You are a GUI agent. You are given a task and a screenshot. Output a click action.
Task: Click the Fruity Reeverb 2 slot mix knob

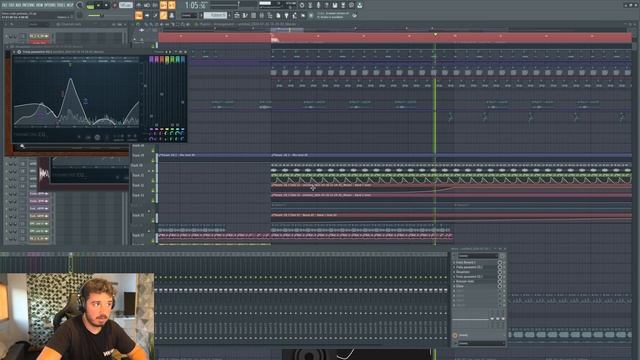(x=500, y=262)
